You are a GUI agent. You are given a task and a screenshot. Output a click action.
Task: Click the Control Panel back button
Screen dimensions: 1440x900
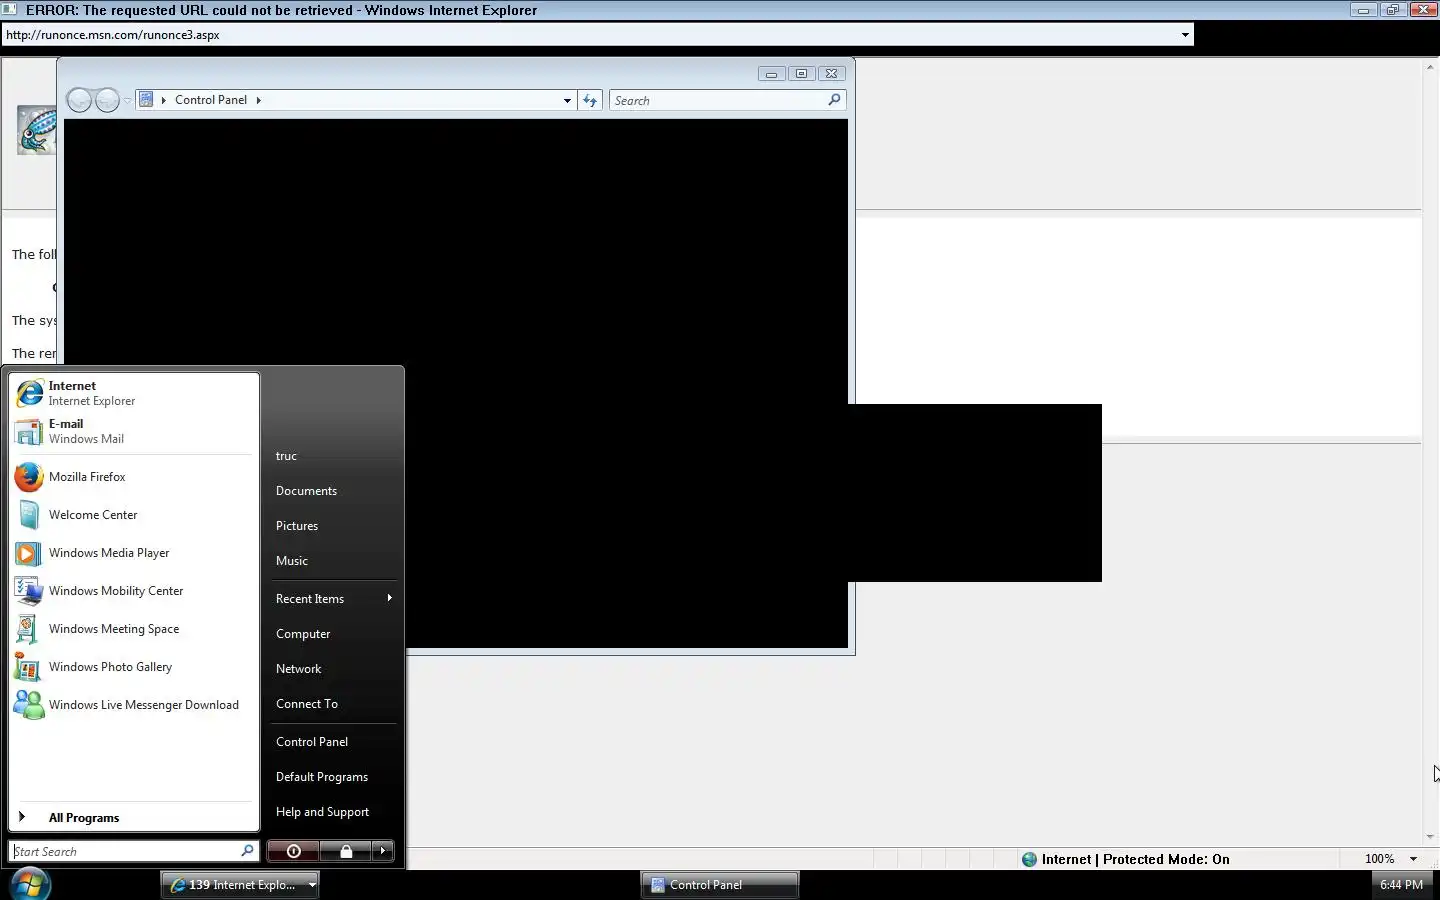[79, 100]
